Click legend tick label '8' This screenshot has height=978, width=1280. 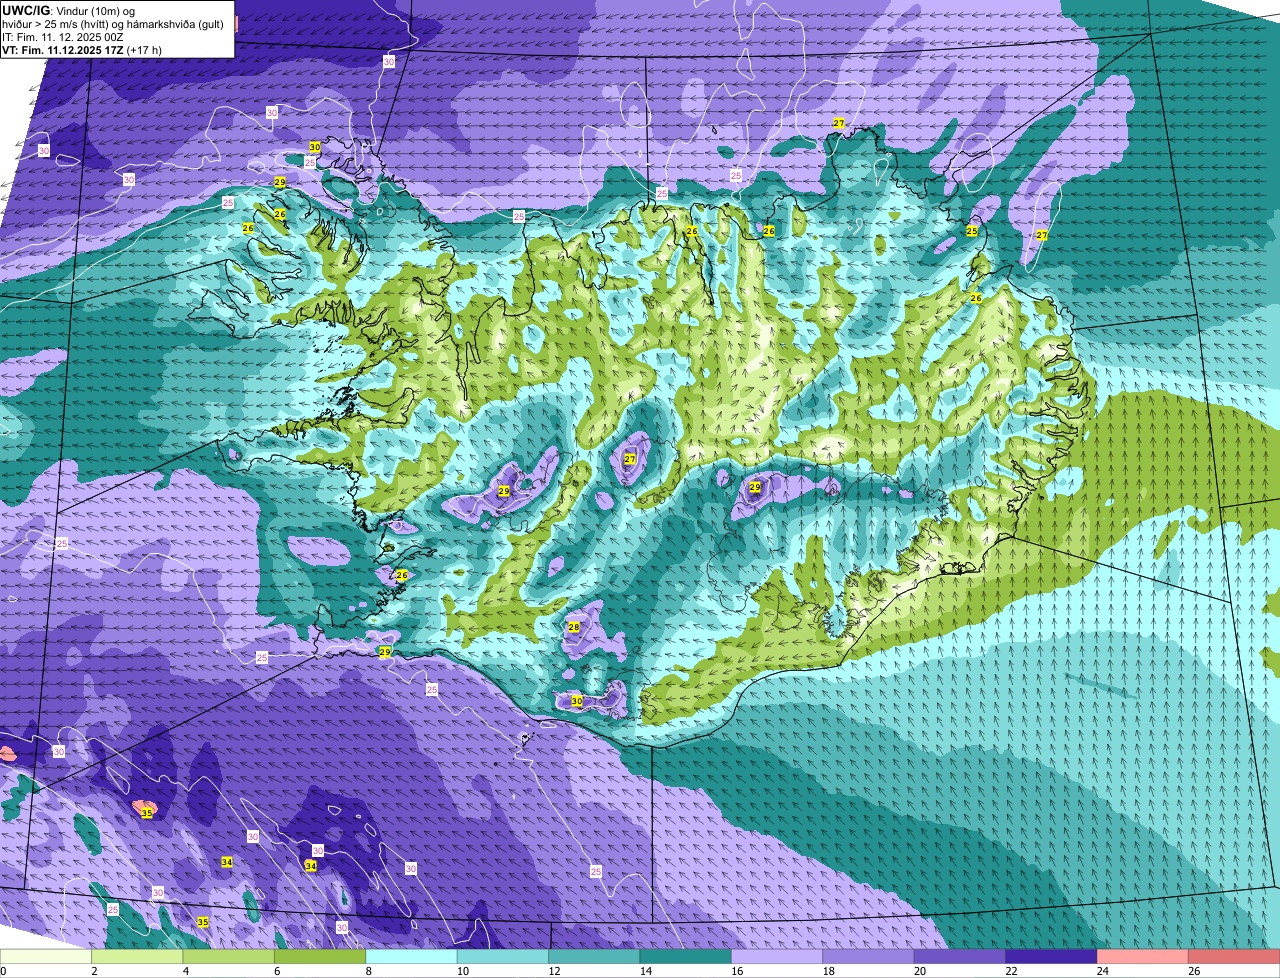click(368, 971)
